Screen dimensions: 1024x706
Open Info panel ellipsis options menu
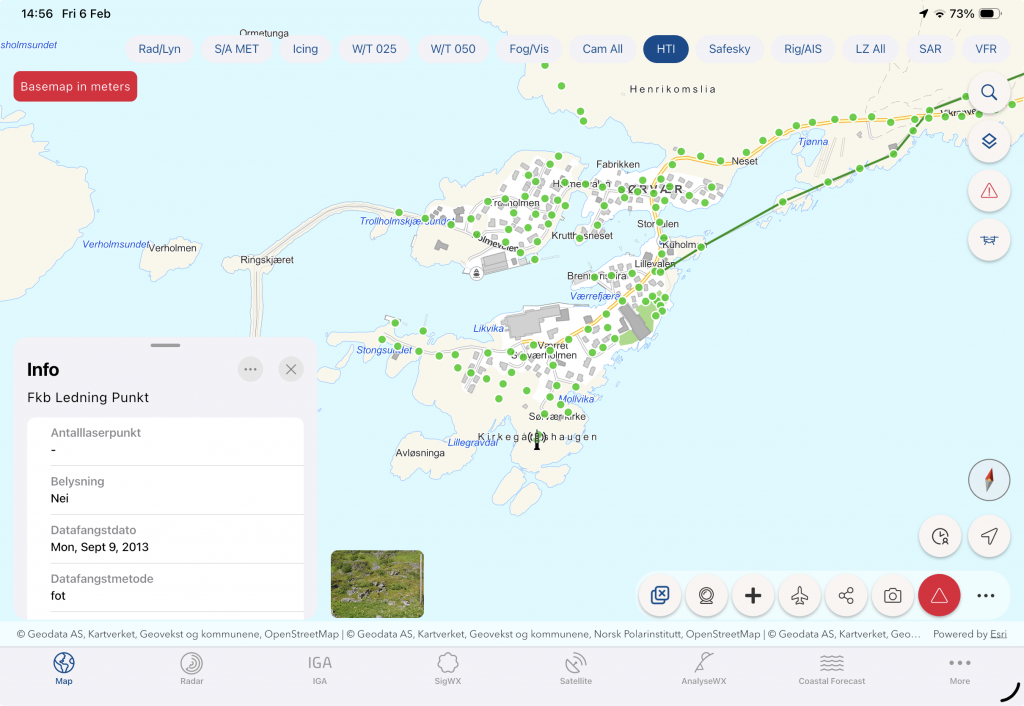click(x=251, y=369)
